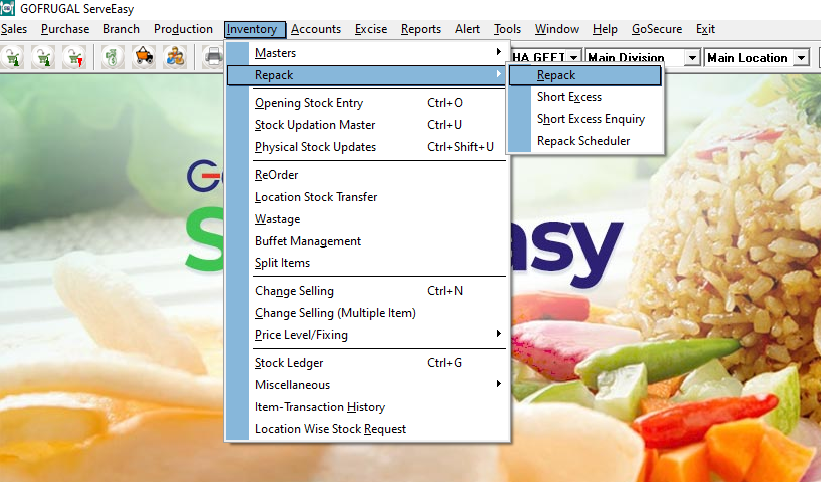Open Location Wise Stock Request
The height and width of the screenshot is (482, 821).
tap(368, 429)
